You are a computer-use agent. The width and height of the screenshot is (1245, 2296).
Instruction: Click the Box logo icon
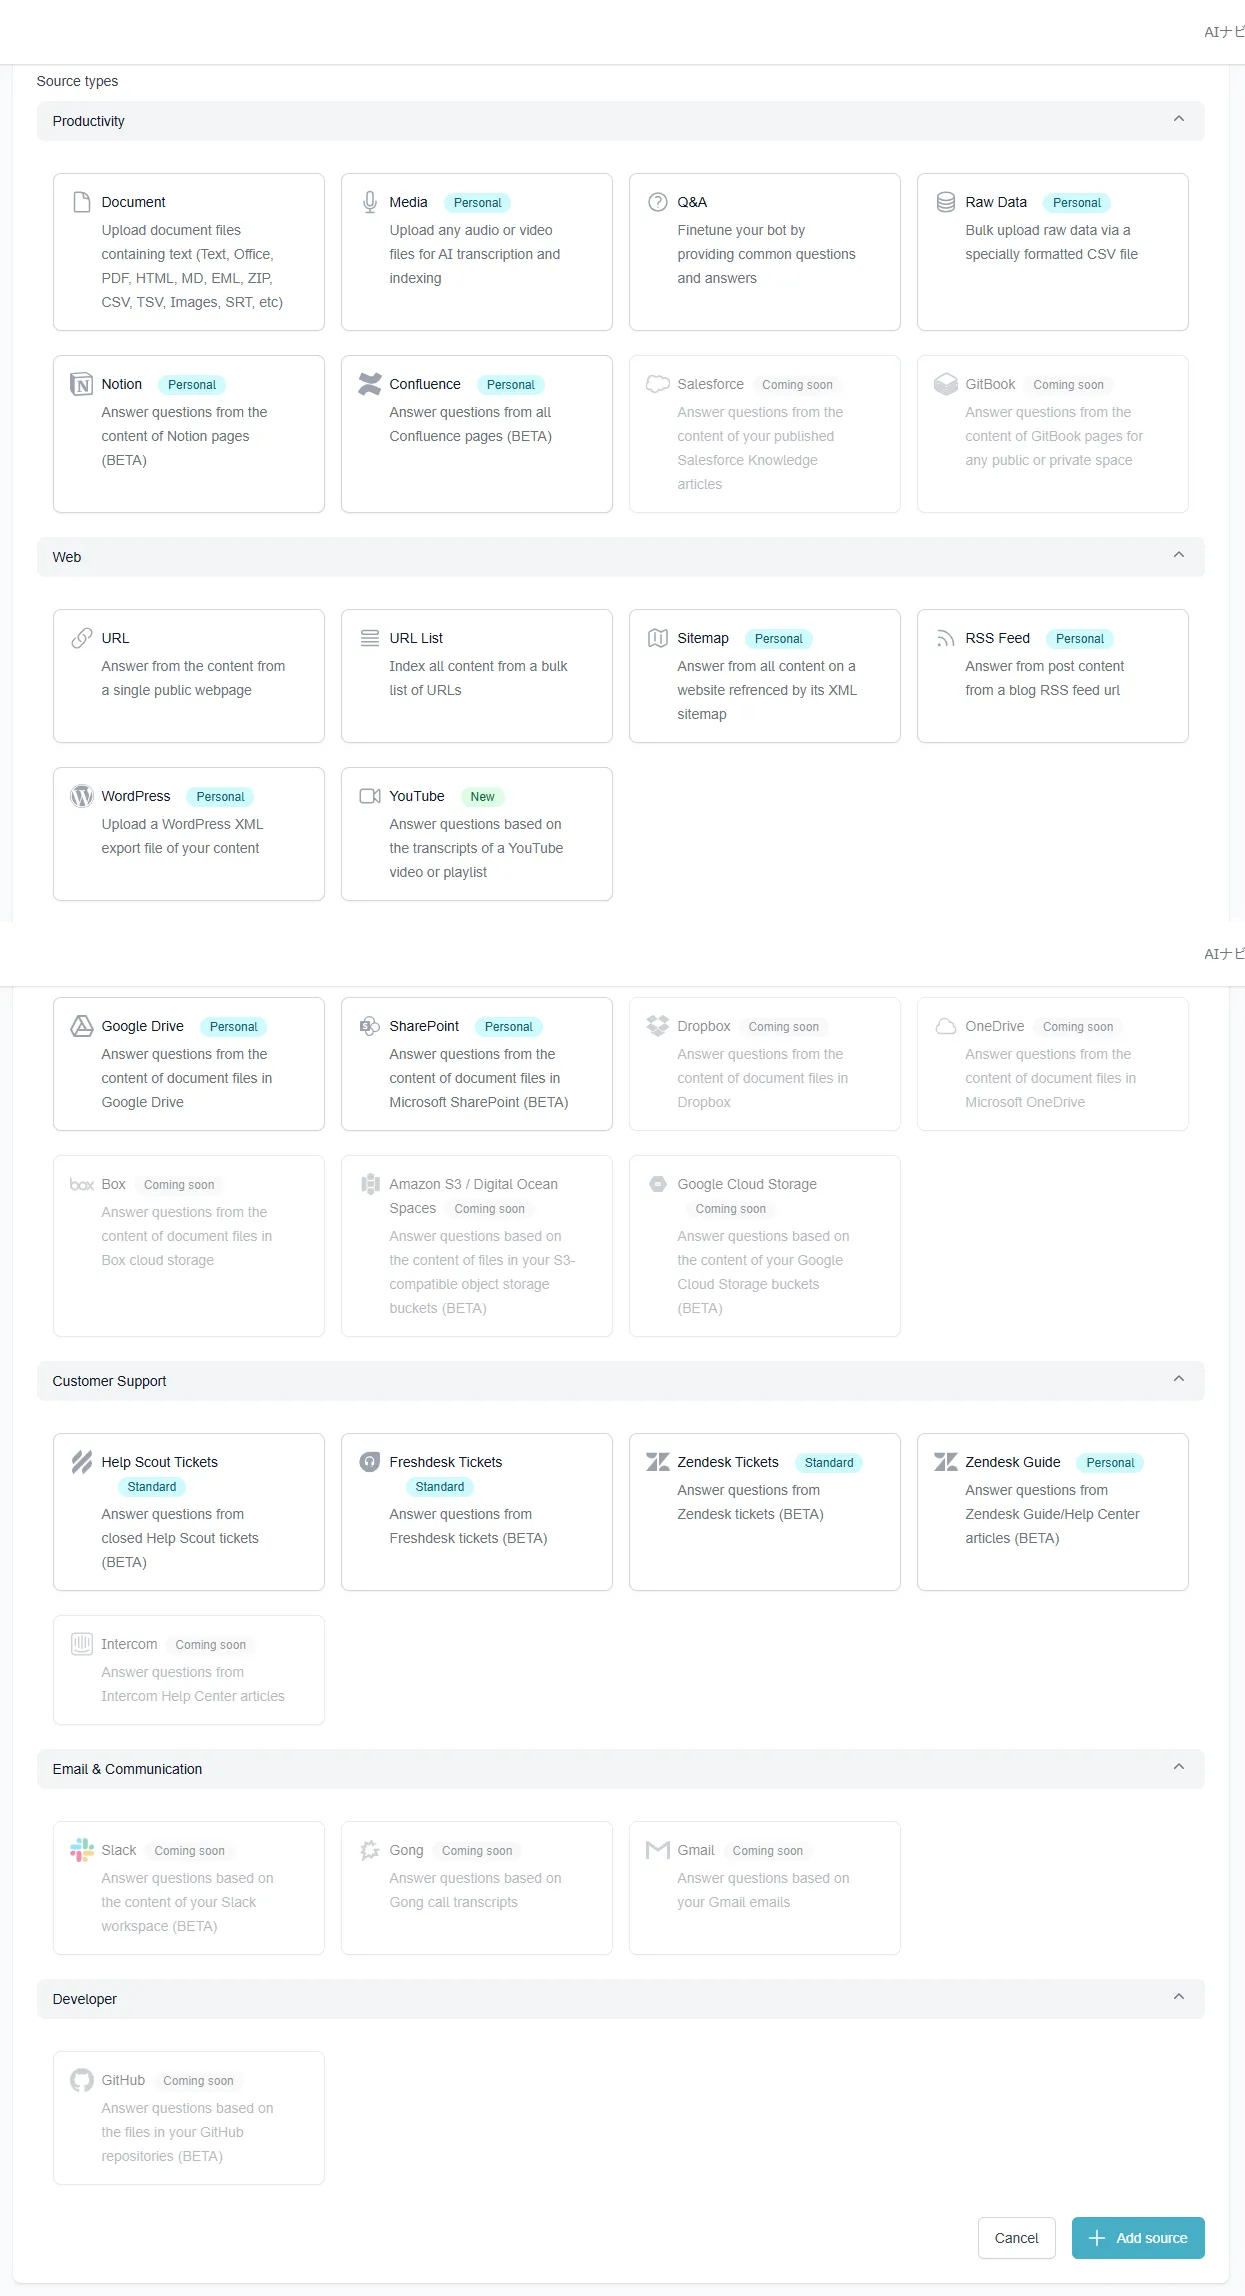click(x=82, y=1185)
